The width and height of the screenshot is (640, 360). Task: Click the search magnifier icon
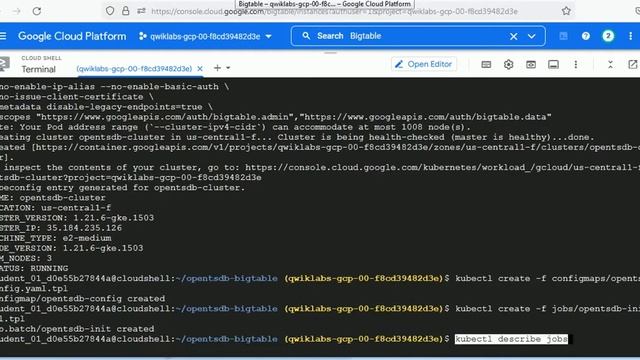pyautogui.click(x=306, y=36)
